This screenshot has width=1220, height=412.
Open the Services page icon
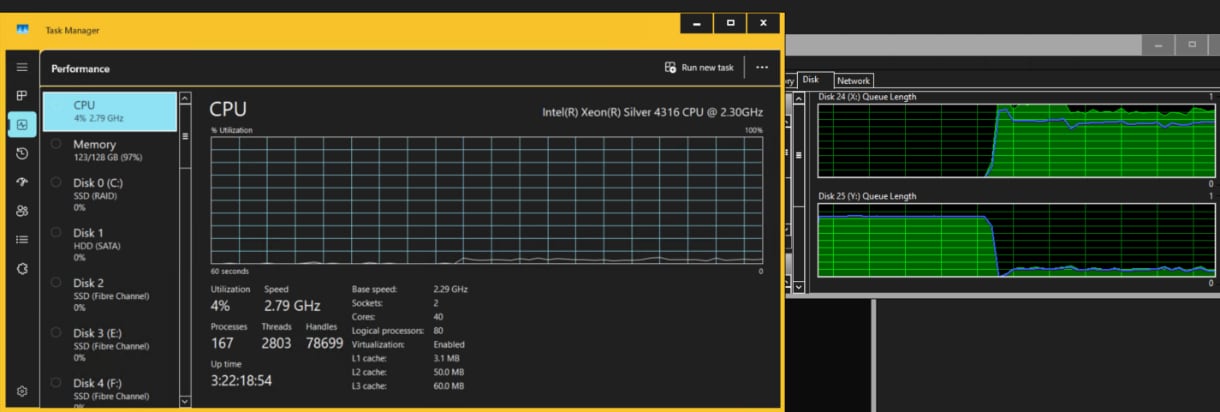22,269
